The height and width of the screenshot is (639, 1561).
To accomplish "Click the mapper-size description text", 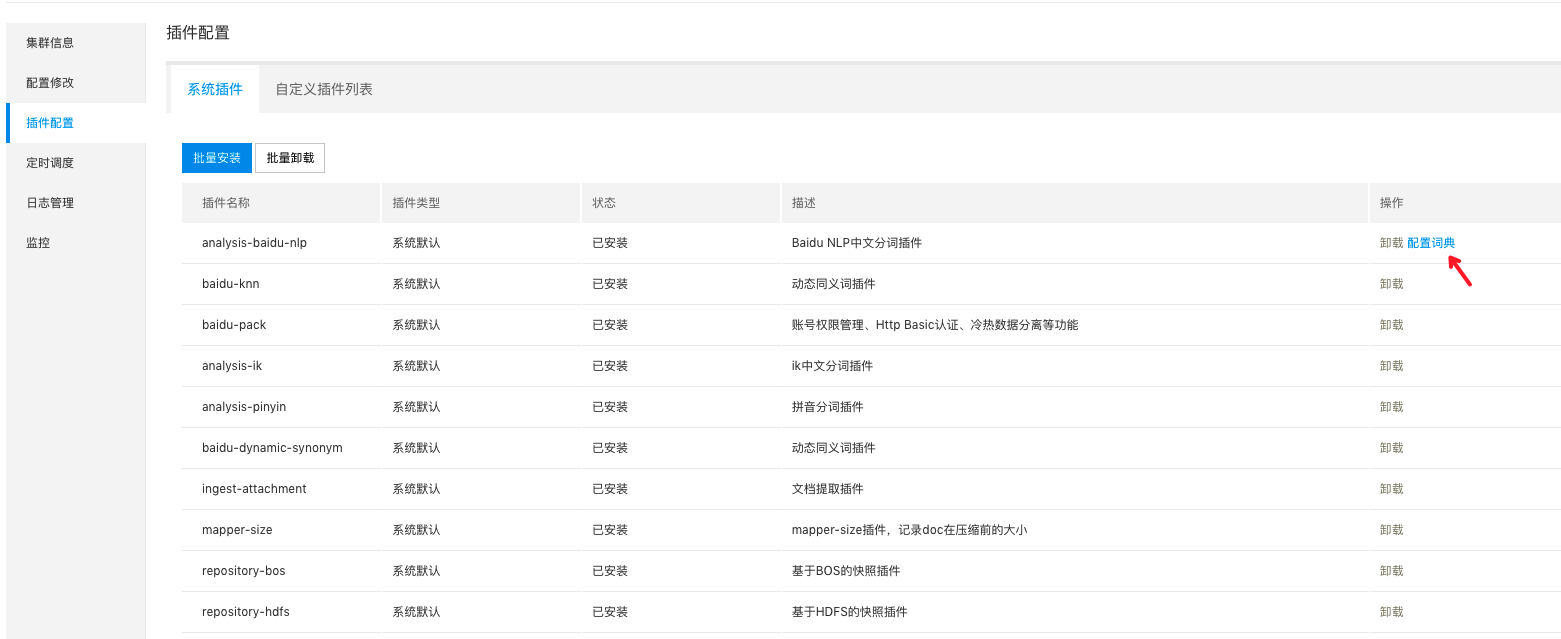I will pos(910,530).
